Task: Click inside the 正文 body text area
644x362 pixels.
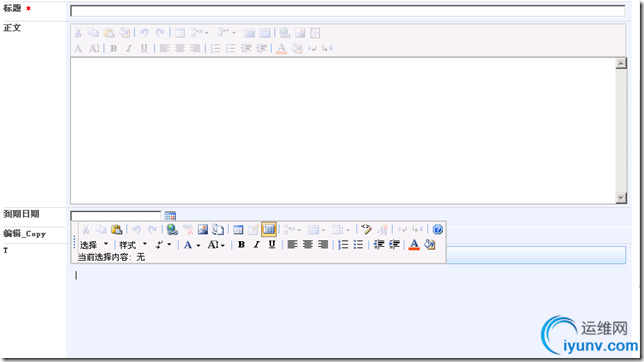Action: (x=343, y=130)
